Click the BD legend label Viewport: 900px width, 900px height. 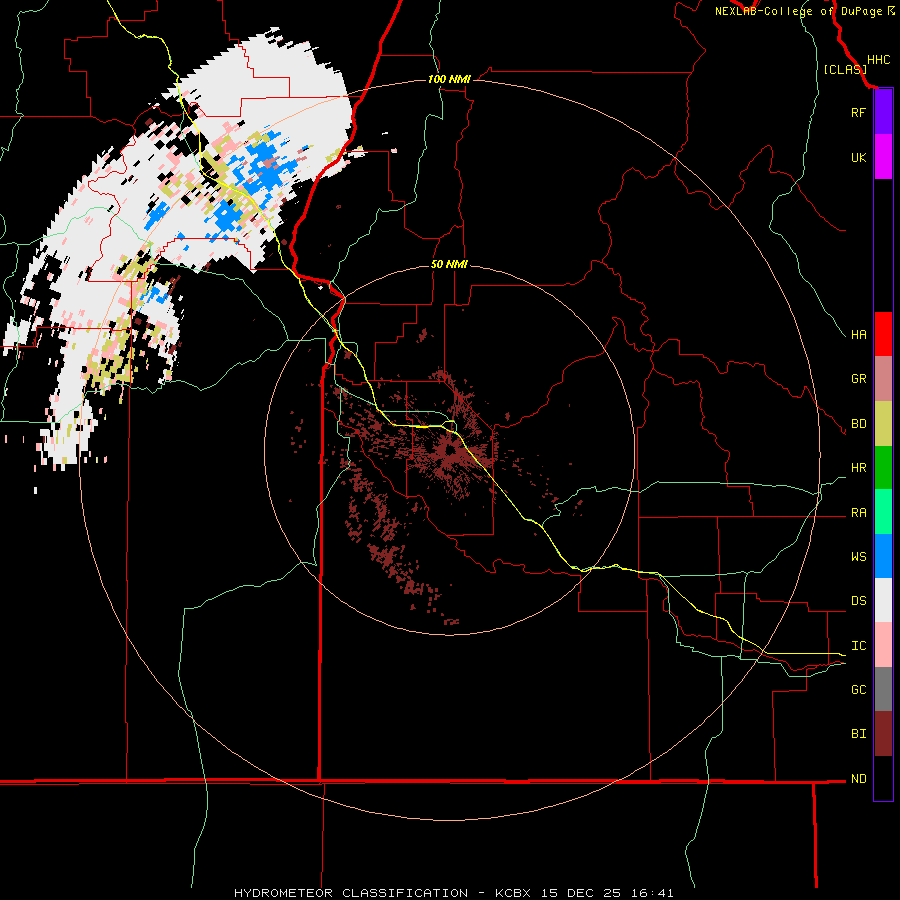pos(858,424)
